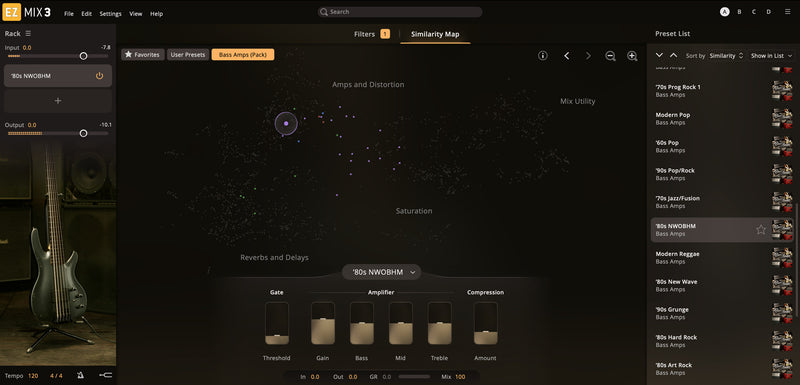
Task: Click the '90s Grunge pack thumbnail
Action: 783,313
